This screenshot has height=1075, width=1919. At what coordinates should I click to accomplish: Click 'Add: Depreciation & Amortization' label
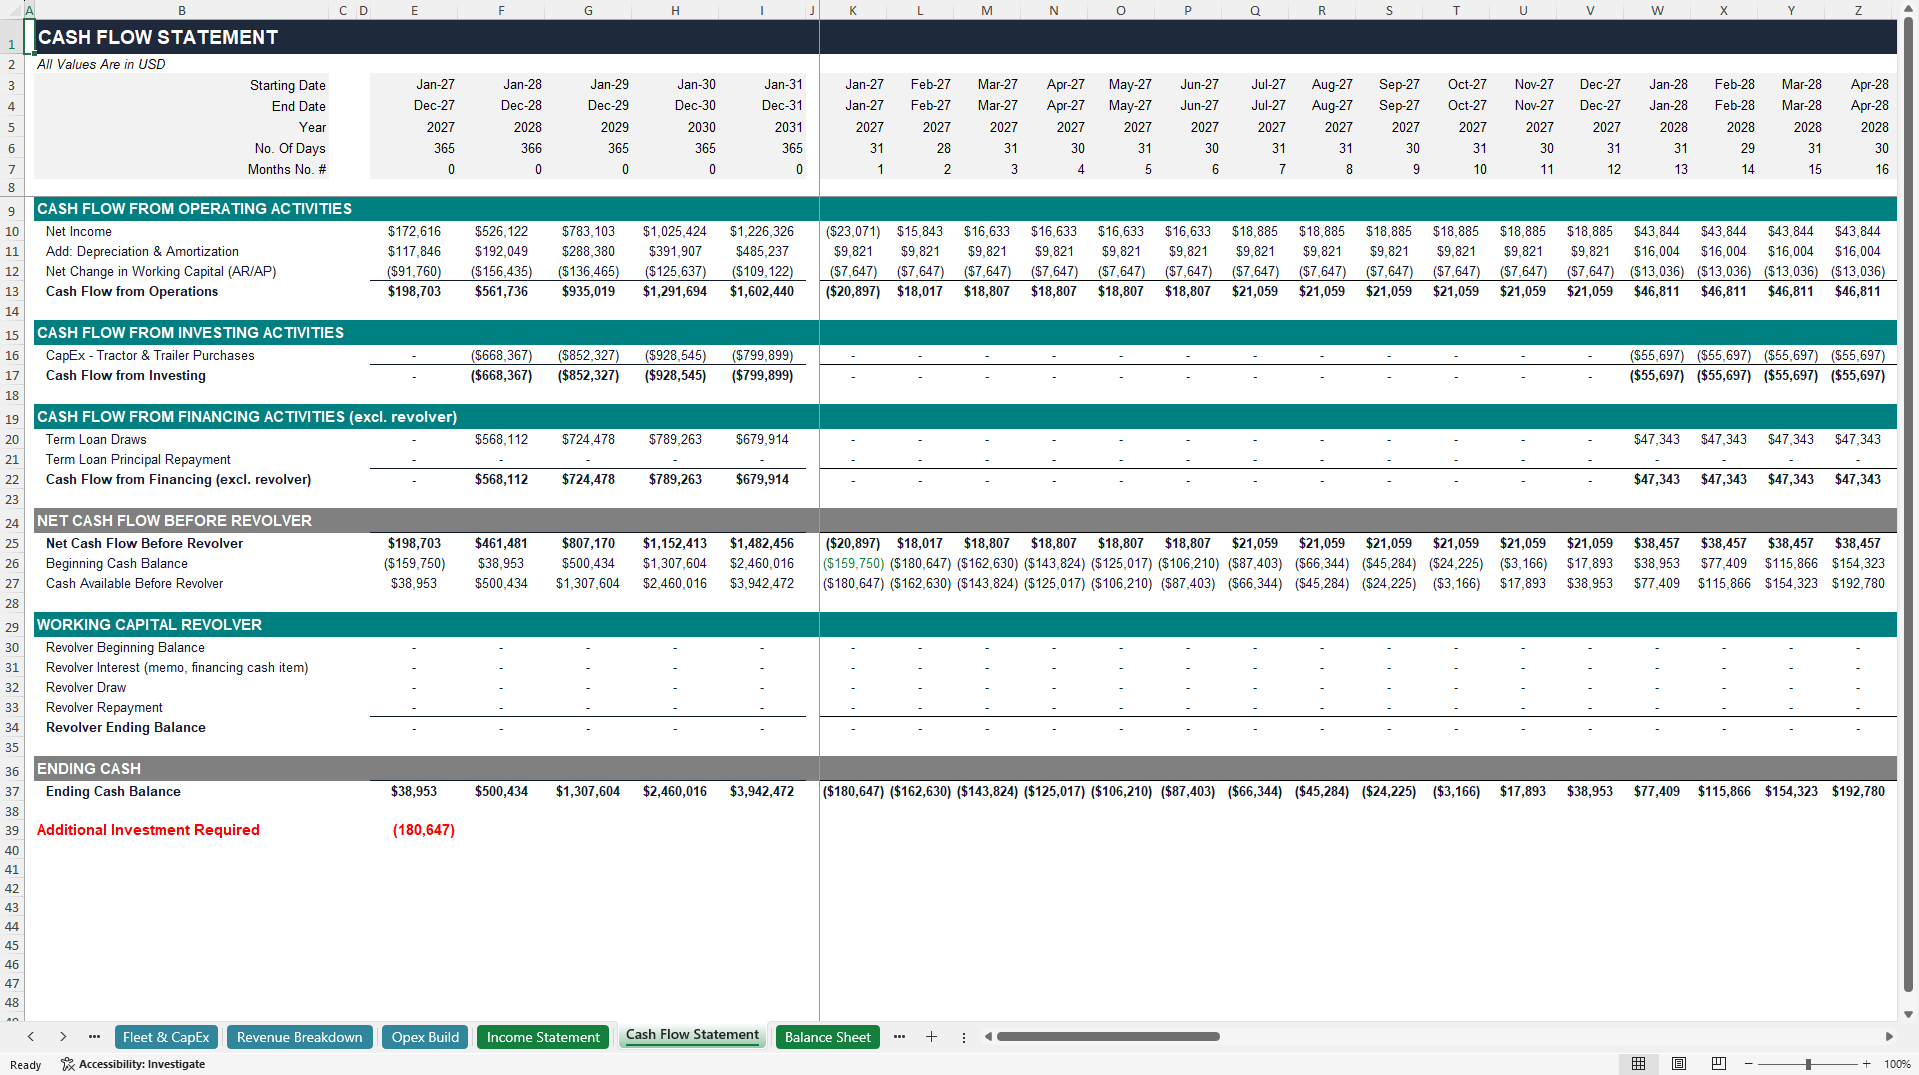click(142, 251)
